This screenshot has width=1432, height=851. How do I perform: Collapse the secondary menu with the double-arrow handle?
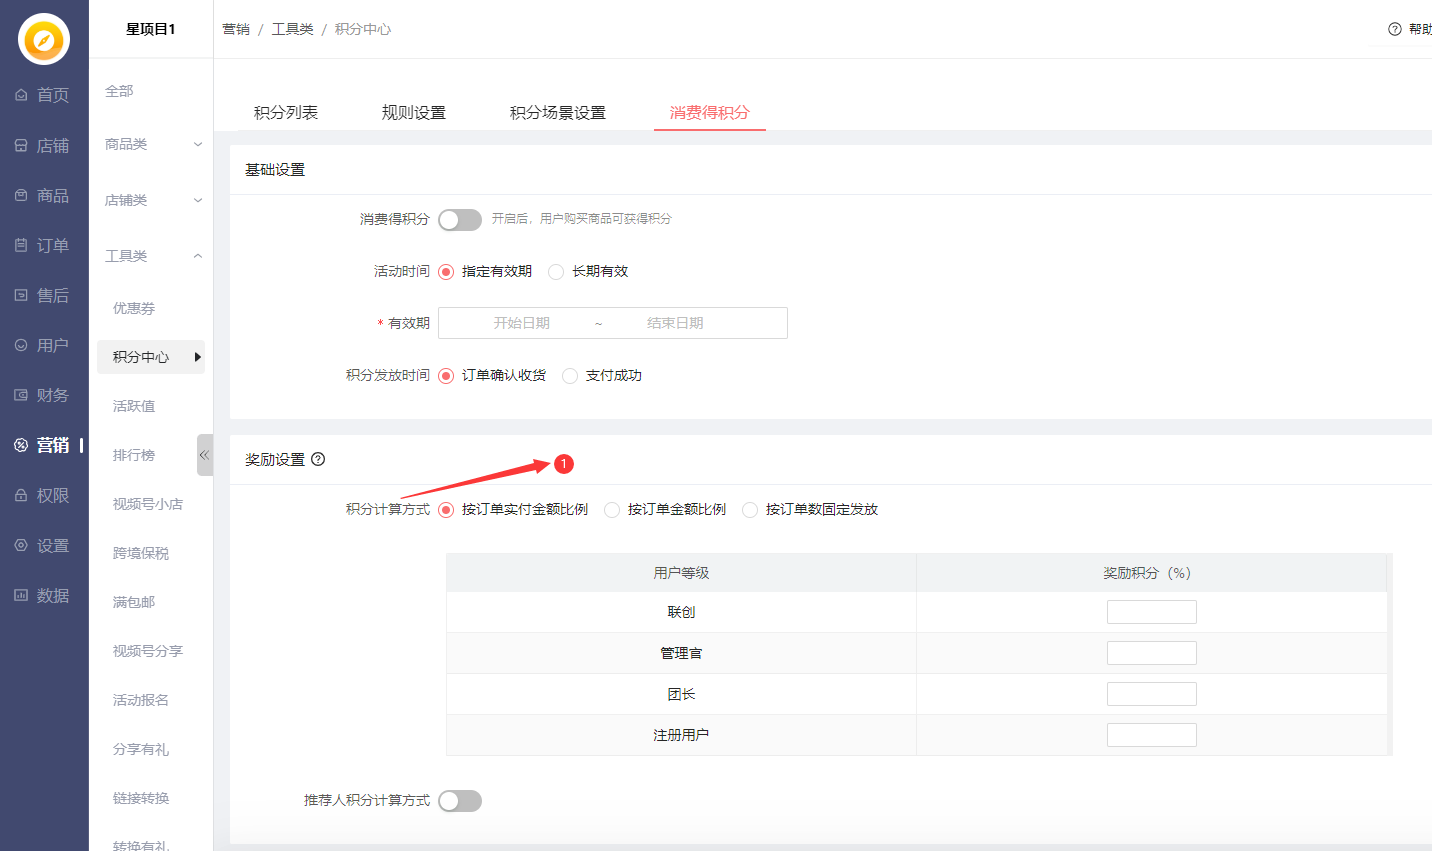(x=204, y=455)
